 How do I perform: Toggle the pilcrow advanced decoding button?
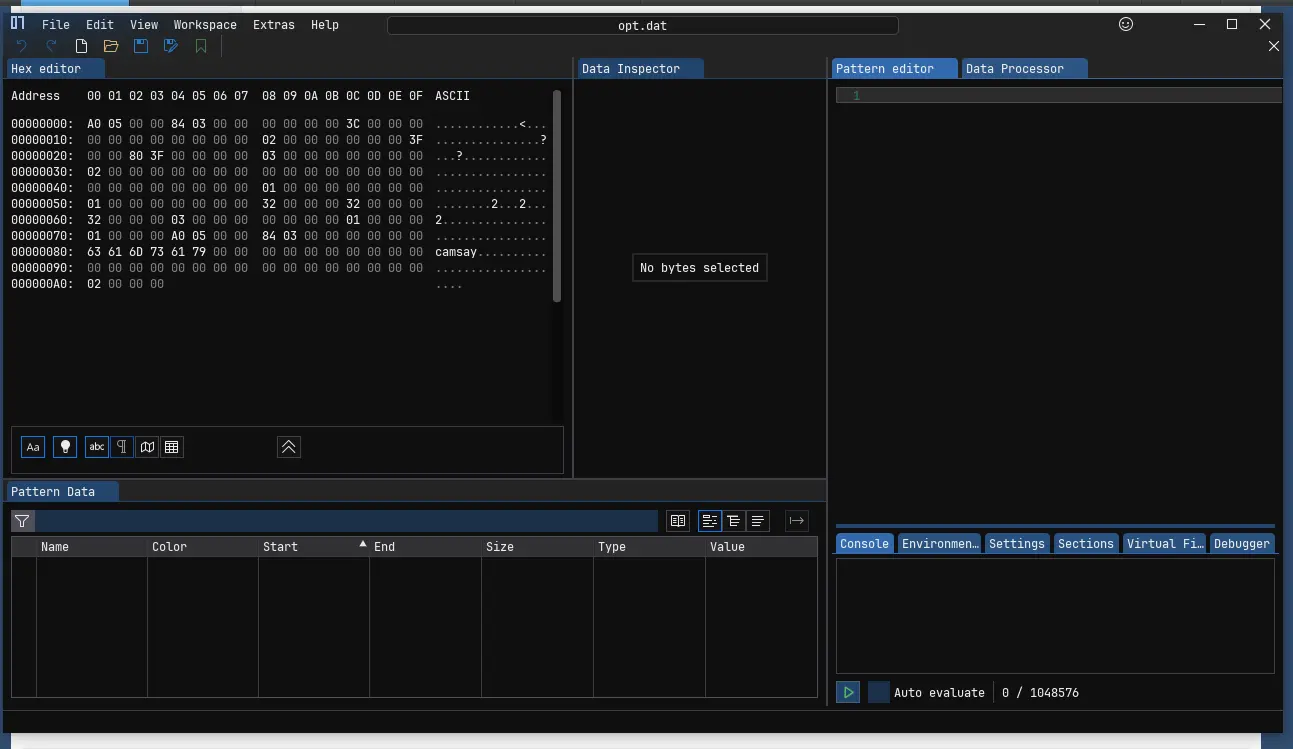[x=122, y=447]
